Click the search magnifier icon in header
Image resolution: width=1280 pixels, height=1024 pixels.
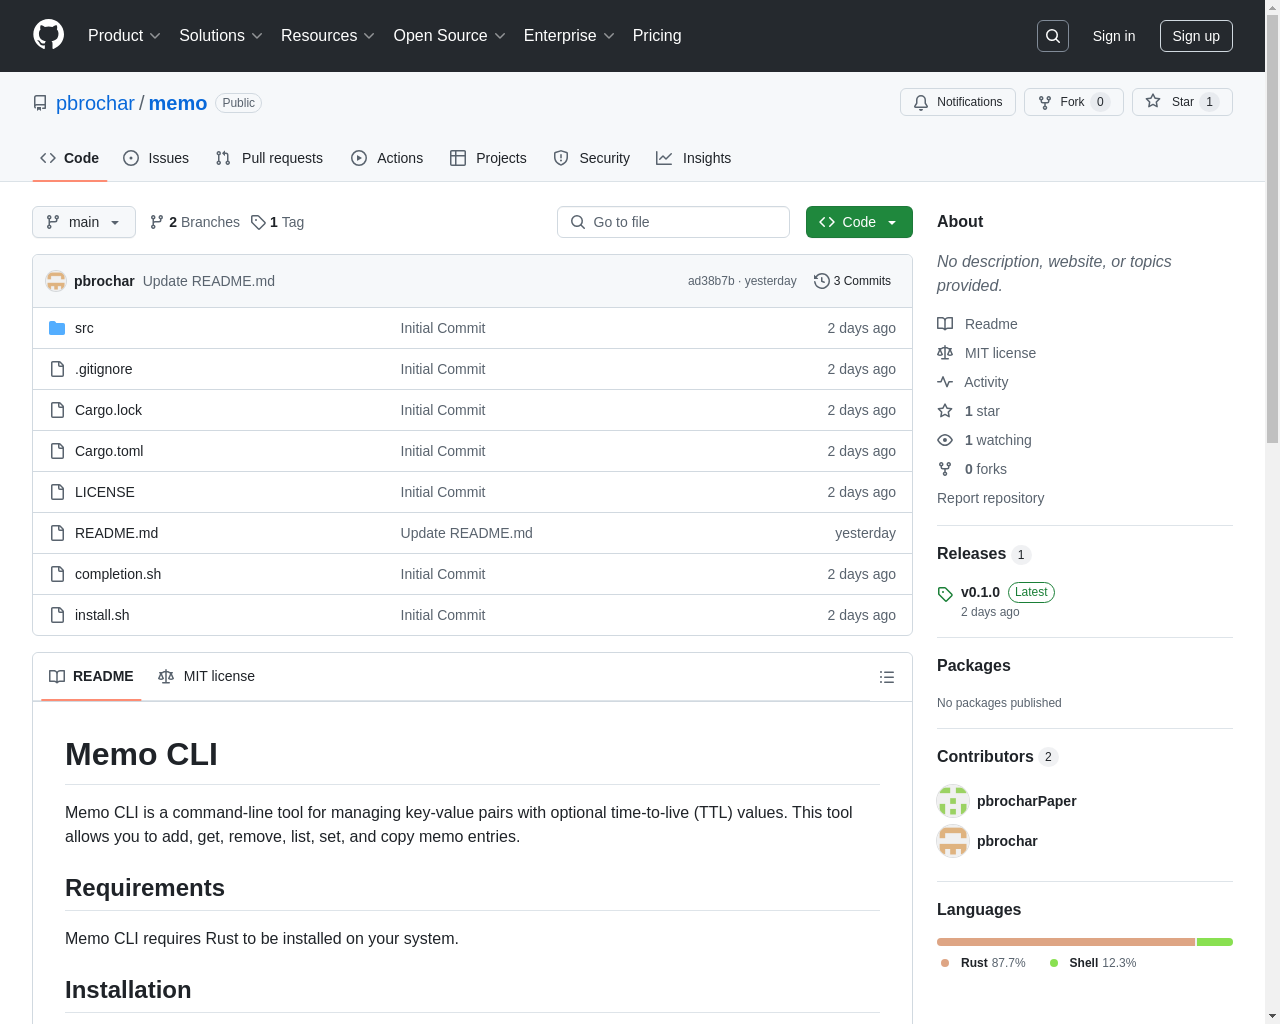1053,36
